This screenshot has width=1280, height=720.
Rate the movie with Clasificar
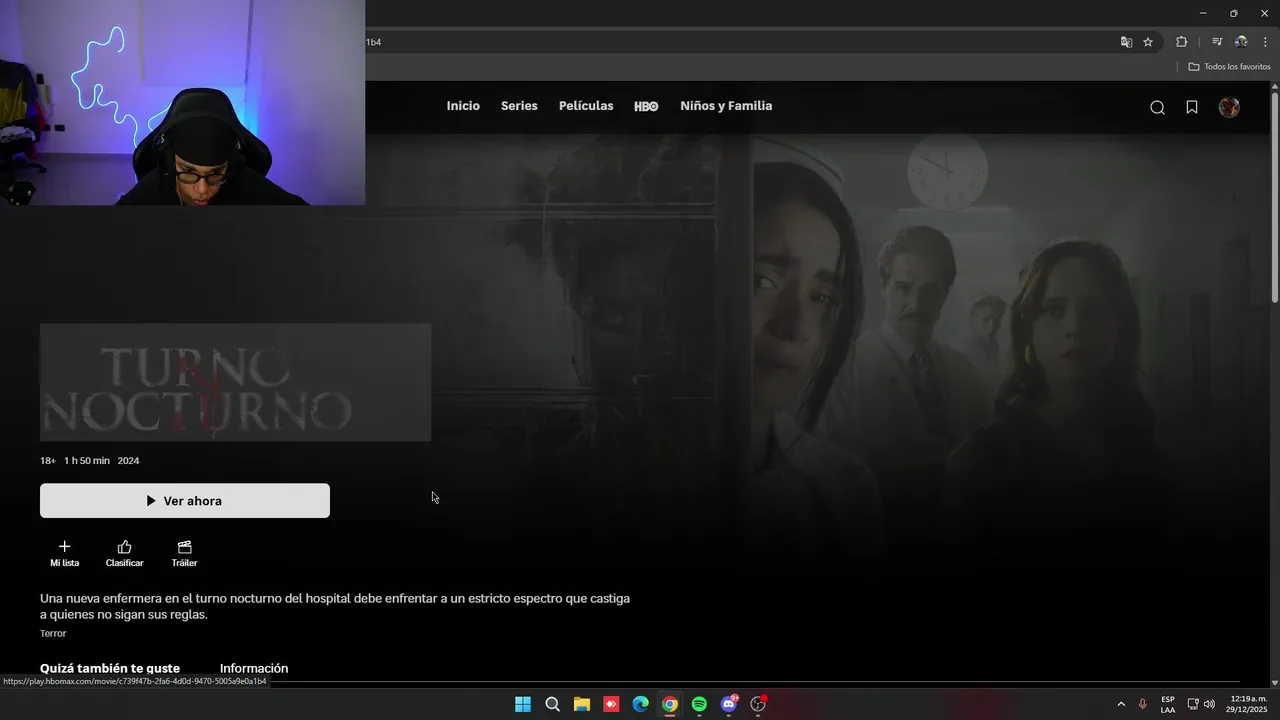124,554
